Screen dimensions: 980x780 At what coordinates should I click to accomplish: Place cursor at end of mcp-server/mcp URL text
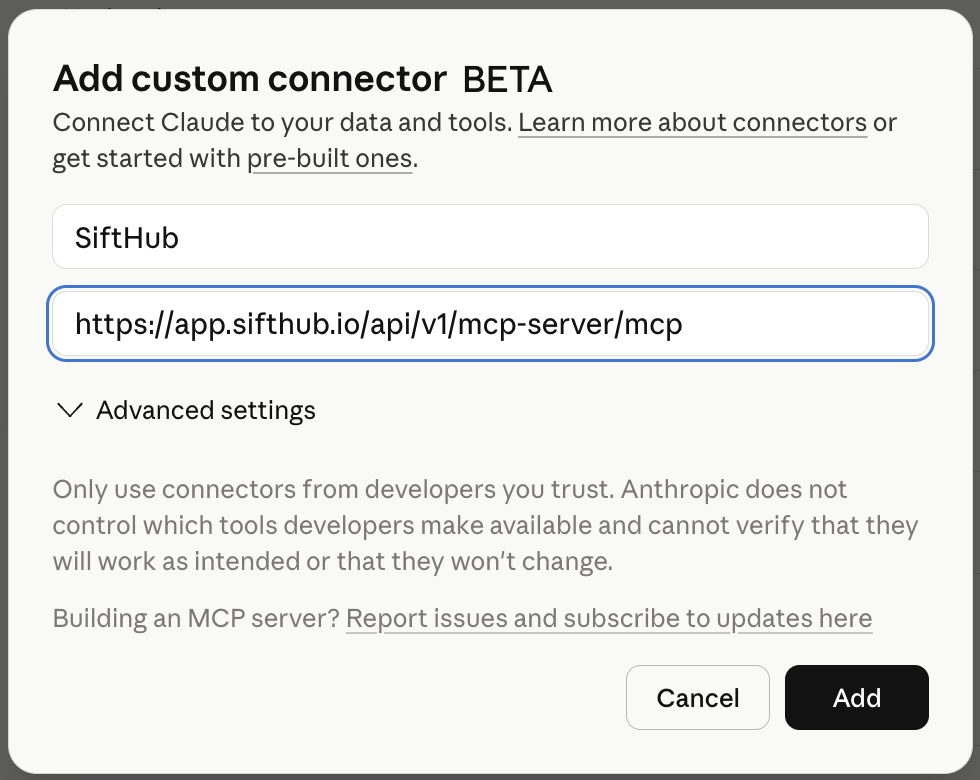pyautogui.click(x=682, y=324)
